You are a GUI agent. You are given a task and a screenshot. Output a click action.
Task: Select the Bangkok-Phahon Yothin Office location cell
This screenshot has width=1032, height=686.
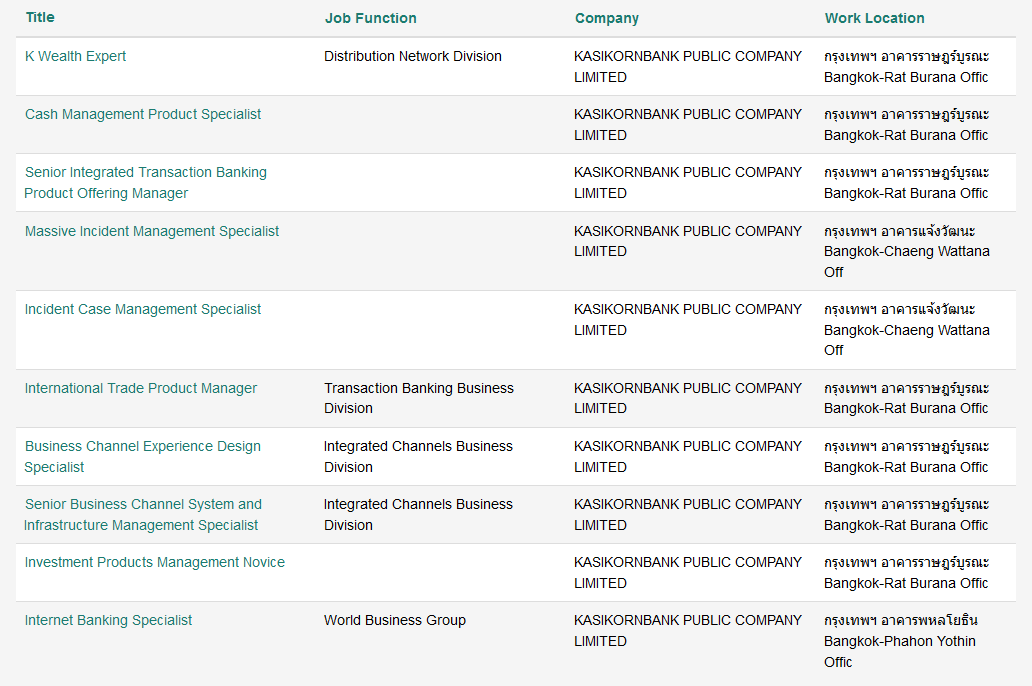click(x=900, y=641)
